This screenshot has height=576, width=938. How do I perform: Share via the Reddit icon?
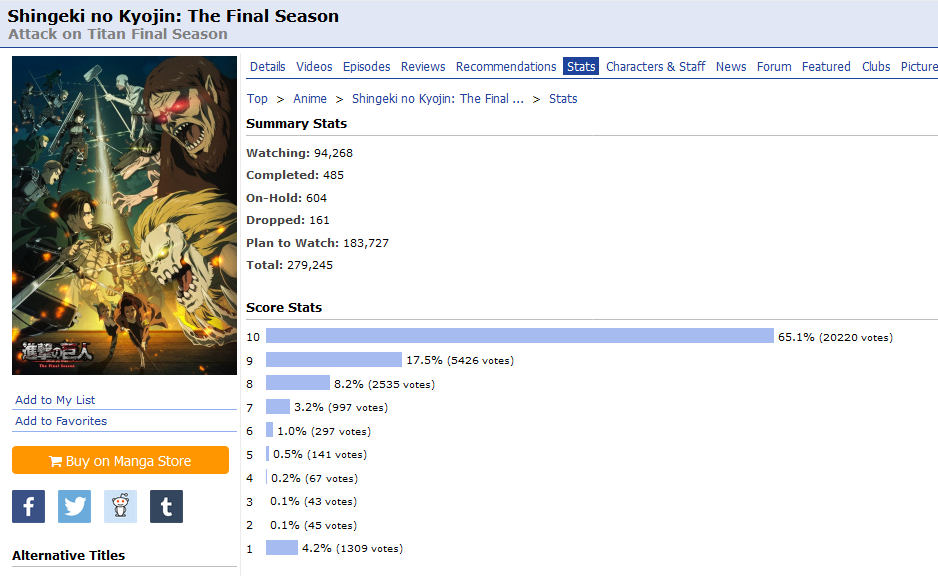click(120, 506)
